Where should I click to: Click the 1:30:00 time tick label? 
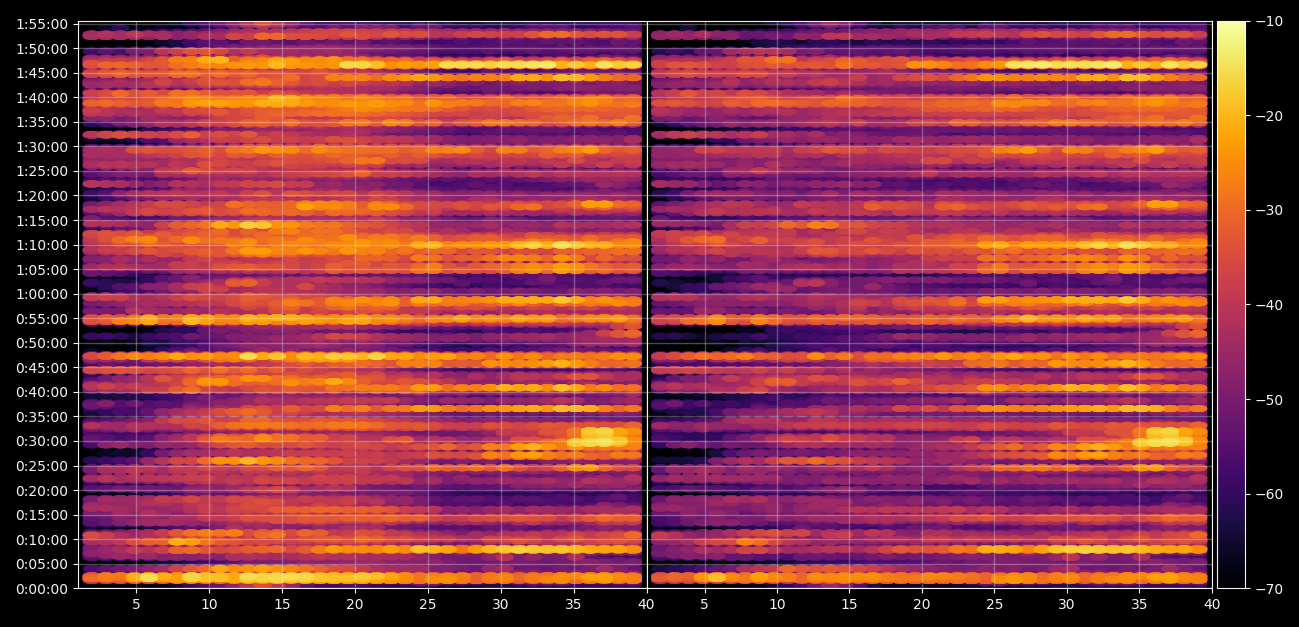[43, 147]
